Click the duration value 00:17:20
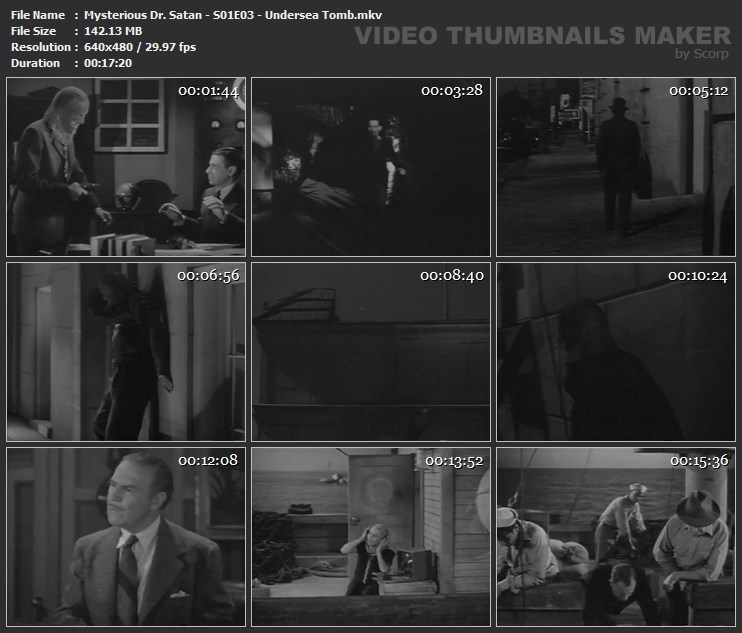Screen dimensions: 742x633 click(x=108, y=63)
